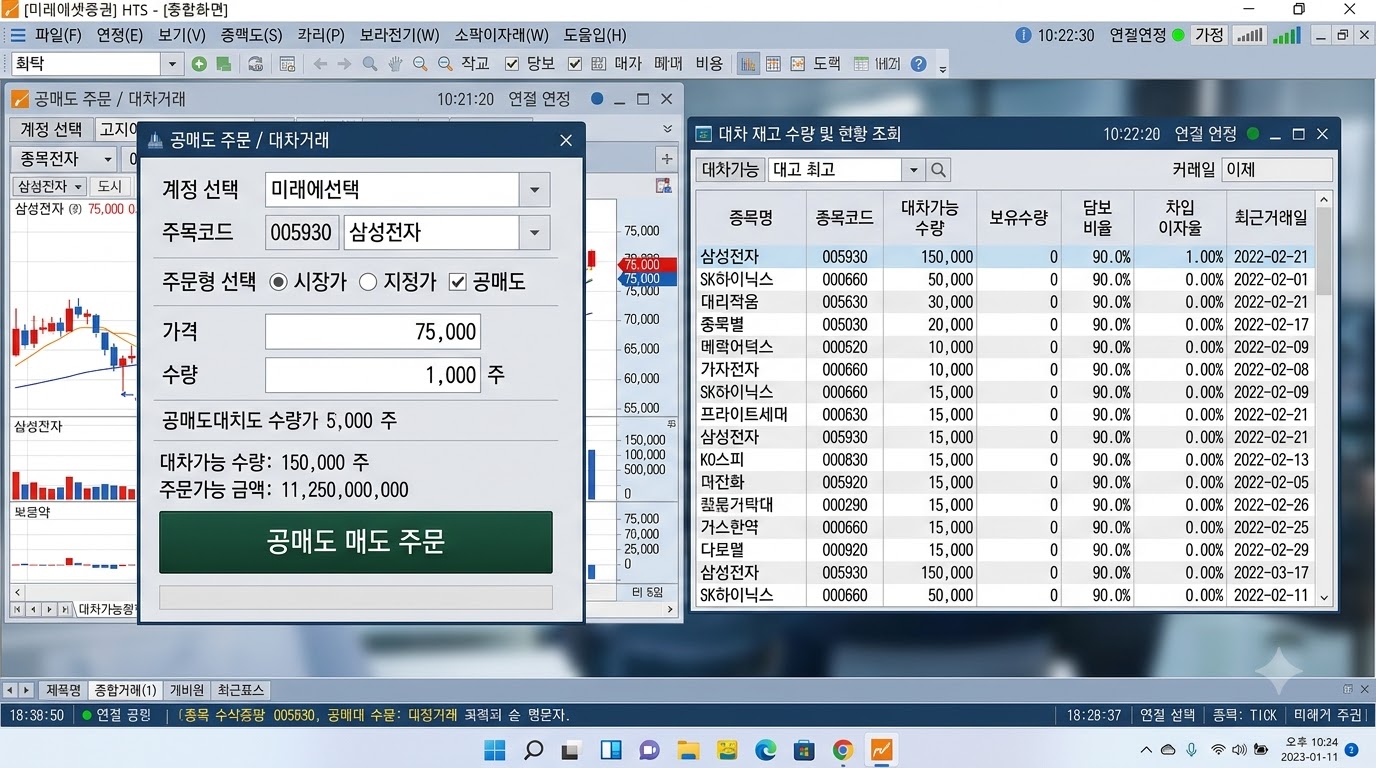This screenshot has height=768, width=1376.
Task: Click the gray magnifier search icon in toolbar
Action: coord(370,64)
